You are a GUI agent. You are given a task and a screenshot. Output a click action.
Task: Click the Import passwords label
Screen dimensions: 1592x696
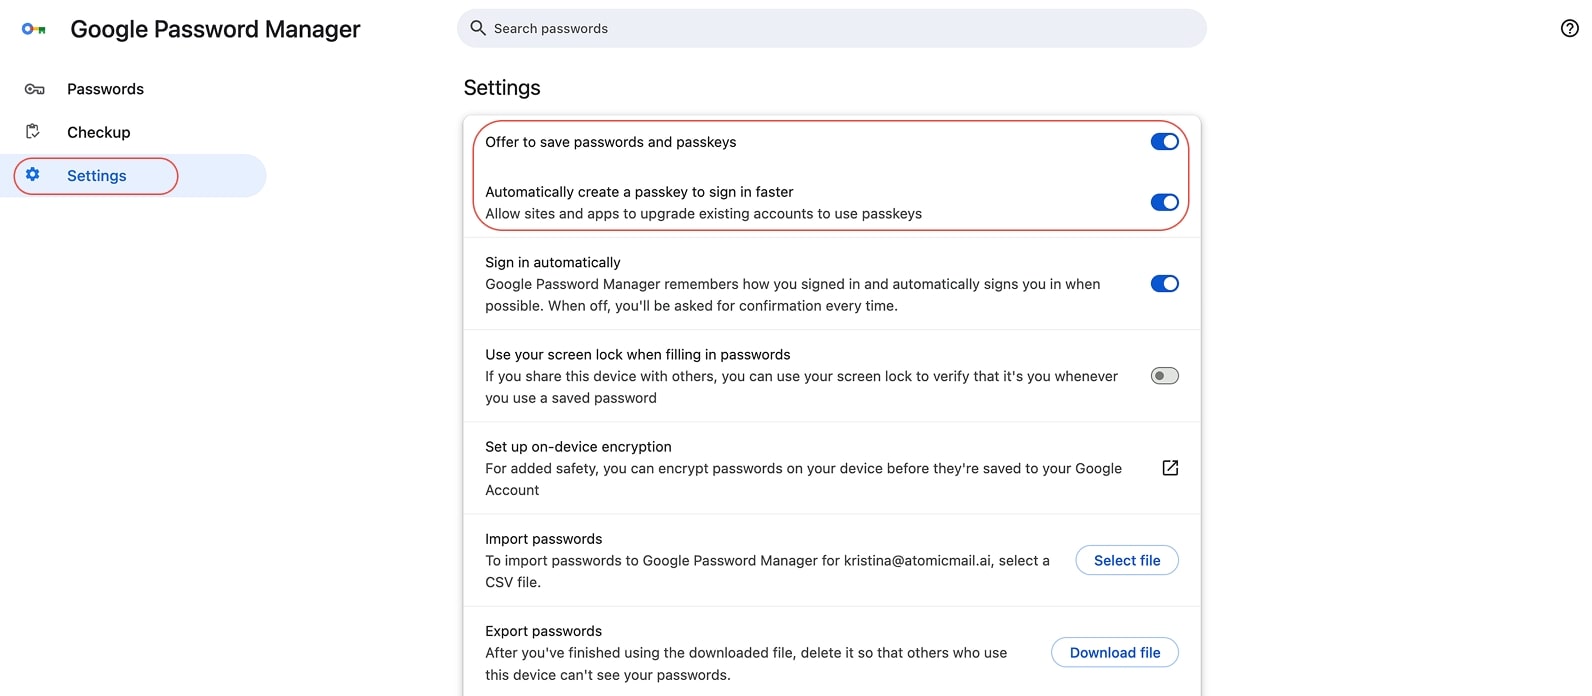[543, 539]
